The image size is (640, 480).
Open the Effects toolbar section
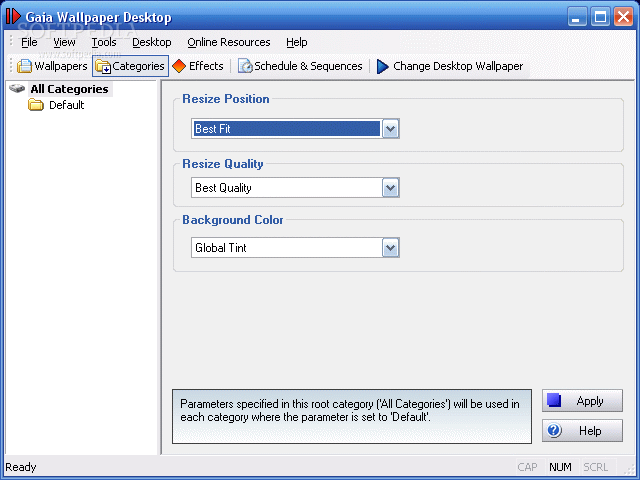(x=198, y=66)
